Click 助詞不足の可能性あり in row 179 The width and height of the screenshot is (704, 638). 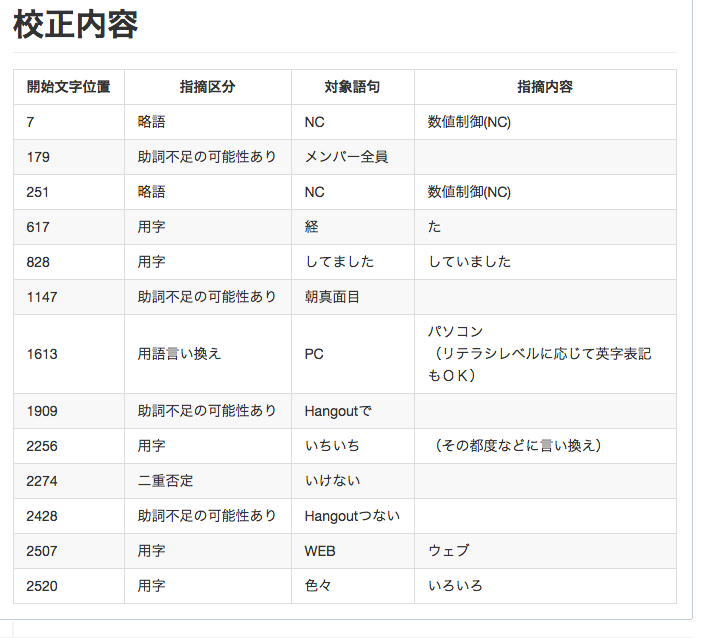(207, 157)
